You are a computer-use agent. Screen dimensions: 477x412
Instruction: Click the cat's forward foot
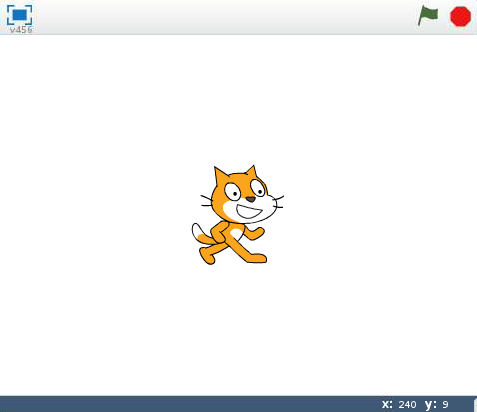[257, 258]
